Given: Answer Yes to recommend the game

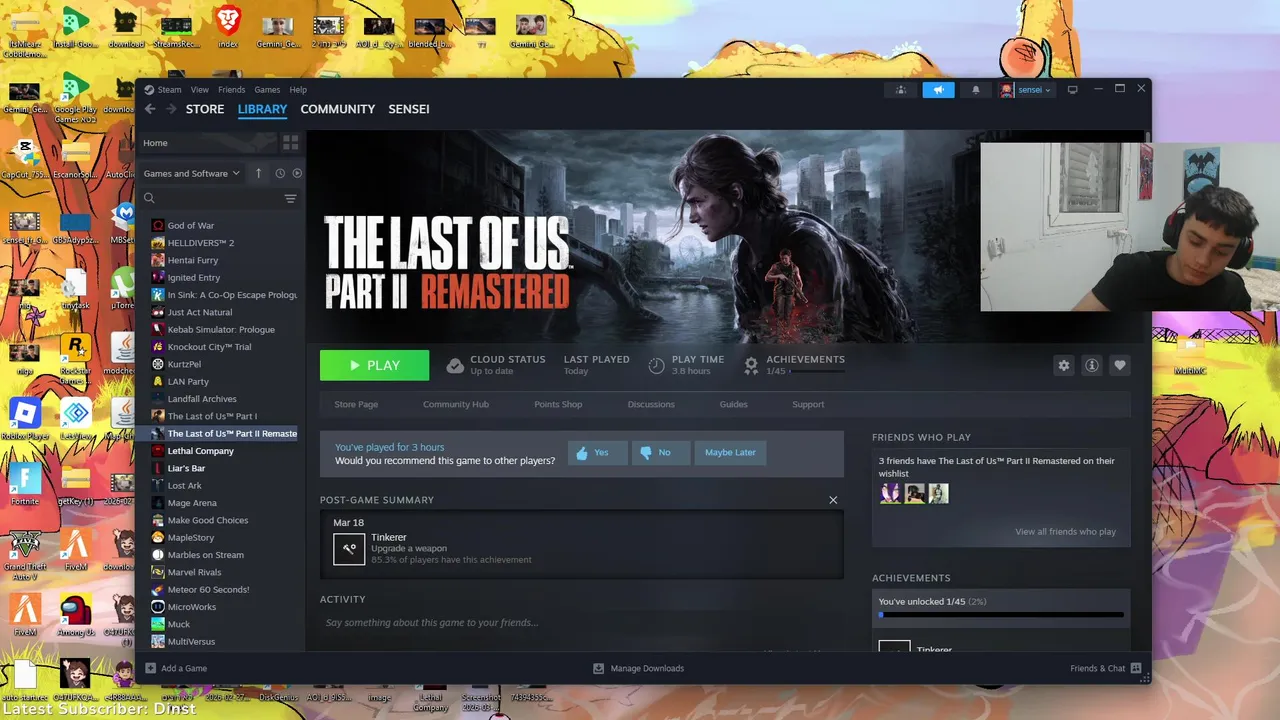Looking at the screenshot, I should (598, 453).
